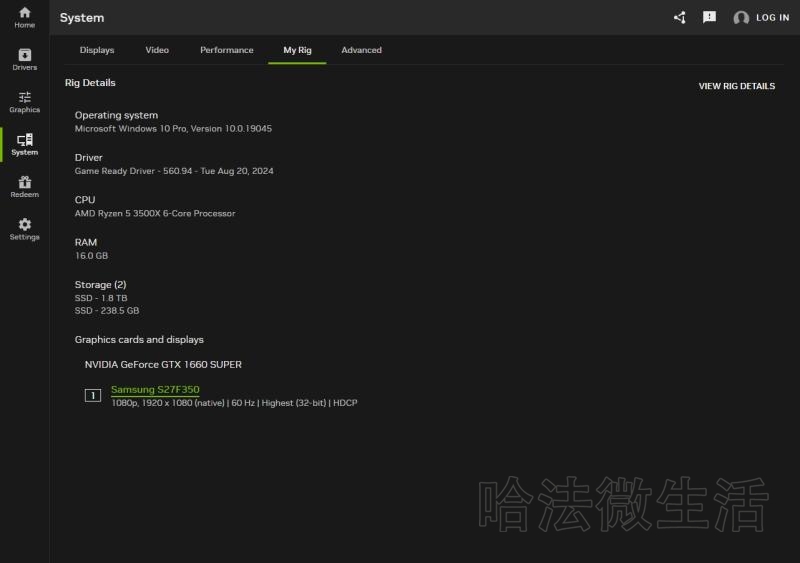This screenshot has width=800, height=563.
Task: Click the Storage (2) label
Action: click(101, 285)
